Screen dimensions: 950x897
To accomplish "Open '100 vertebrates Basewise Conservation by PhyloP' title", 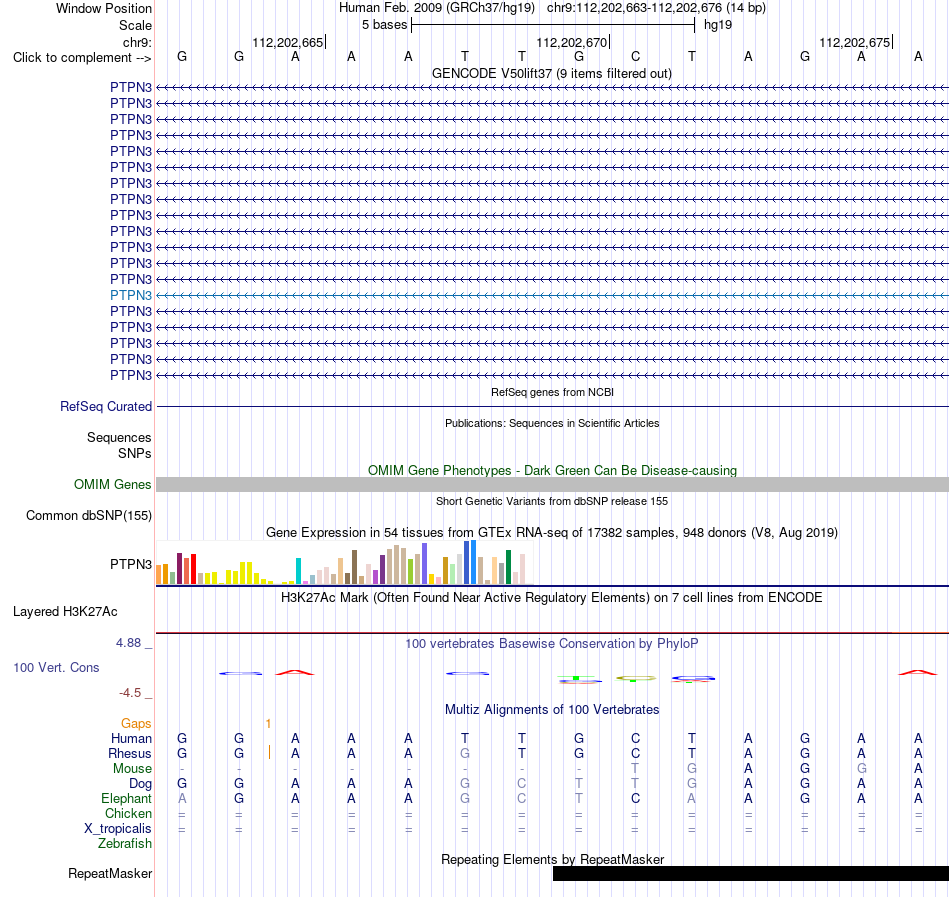I will [552, 644].
